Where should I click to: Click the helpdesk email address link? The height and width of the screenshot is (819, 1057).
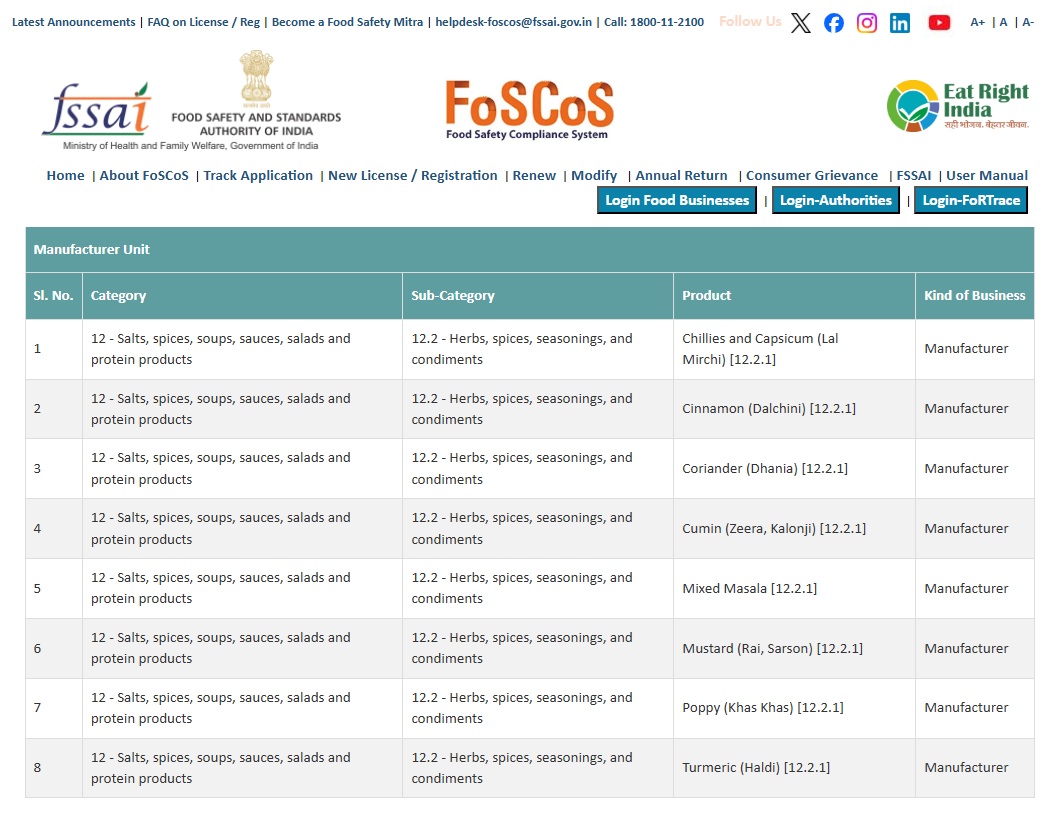tap(513, 22)
